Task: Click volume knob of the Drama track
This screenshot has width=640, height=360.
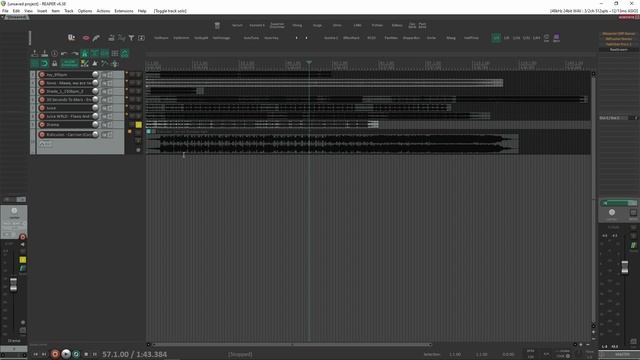Action: 95,124
